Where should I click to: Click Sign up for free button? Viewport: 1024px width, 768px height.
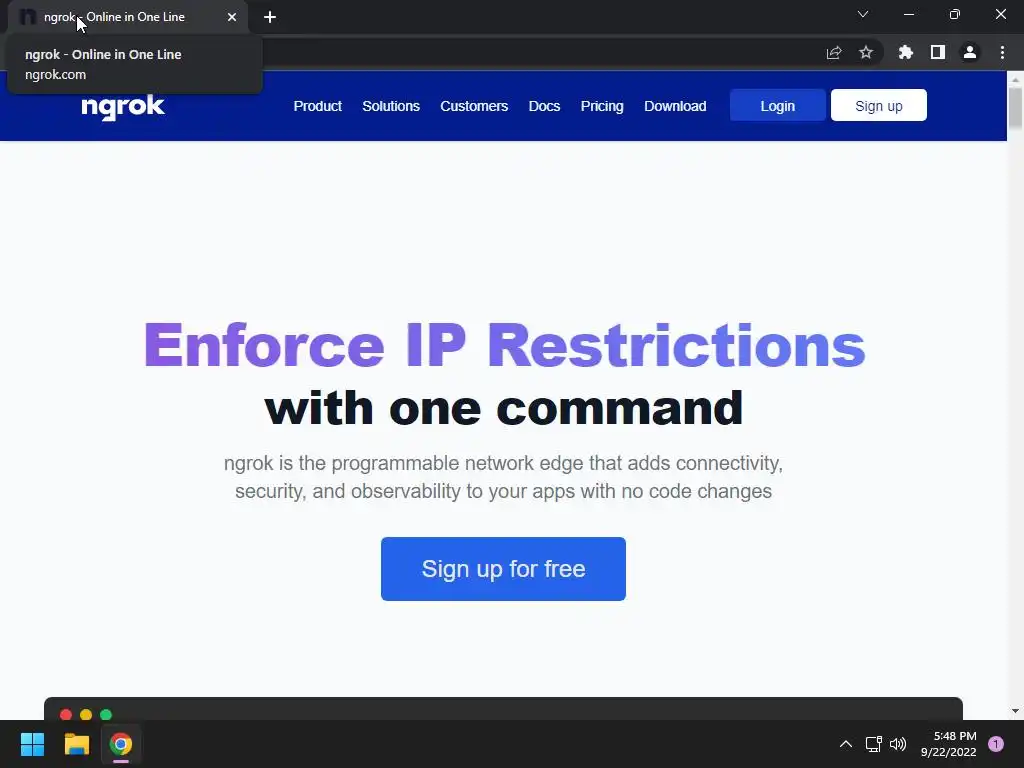pos(504,569)
